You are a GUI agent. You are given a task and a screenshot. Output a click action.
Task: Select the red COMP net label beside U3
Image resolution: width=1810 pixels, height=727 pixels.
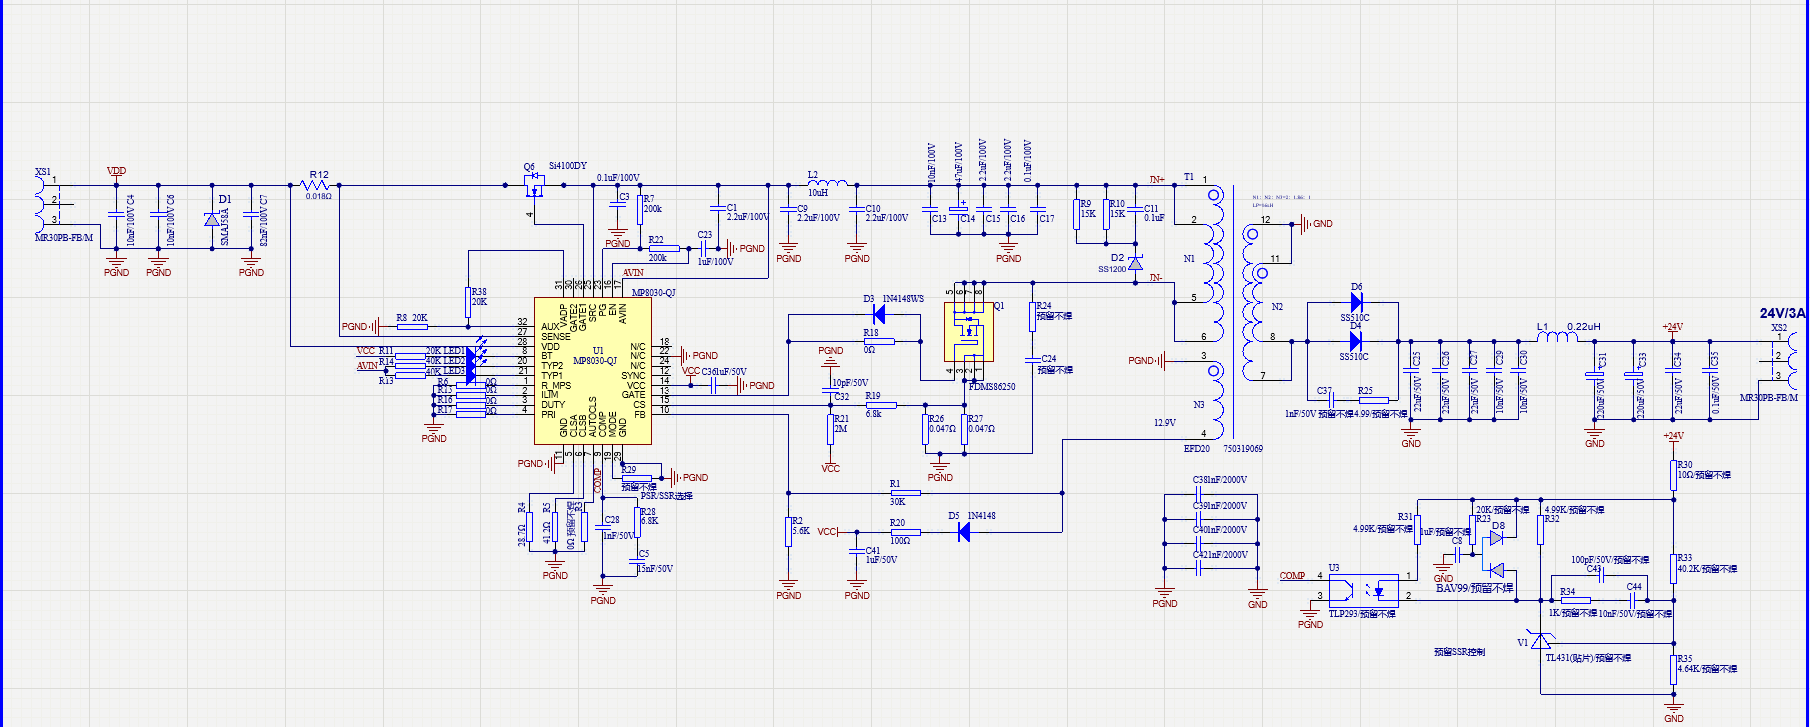[x=1292, y=576]
